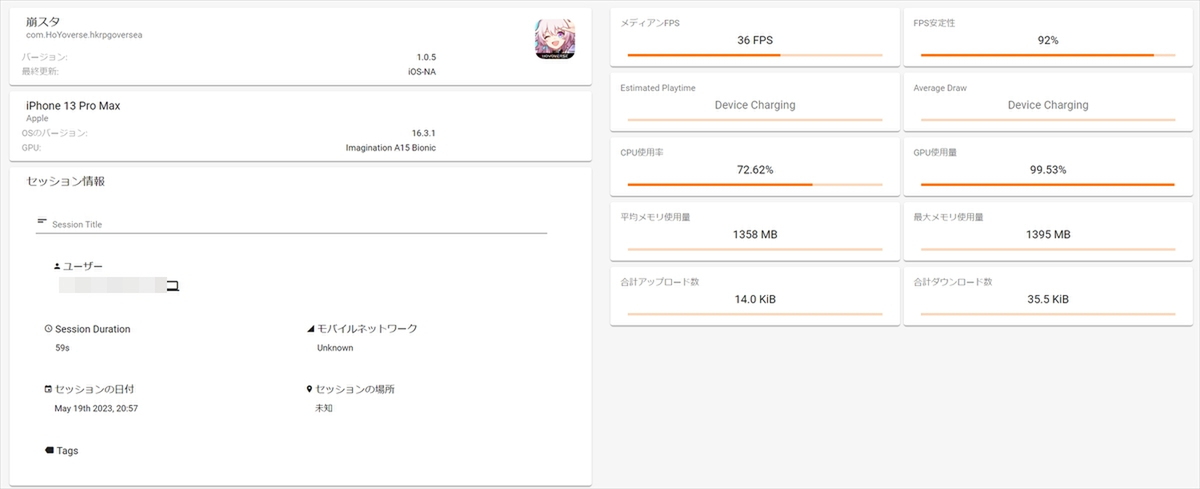Click the clock icon beside Session Duration
The height and width of the screenshot is (489, 1200).
[48, 329]
